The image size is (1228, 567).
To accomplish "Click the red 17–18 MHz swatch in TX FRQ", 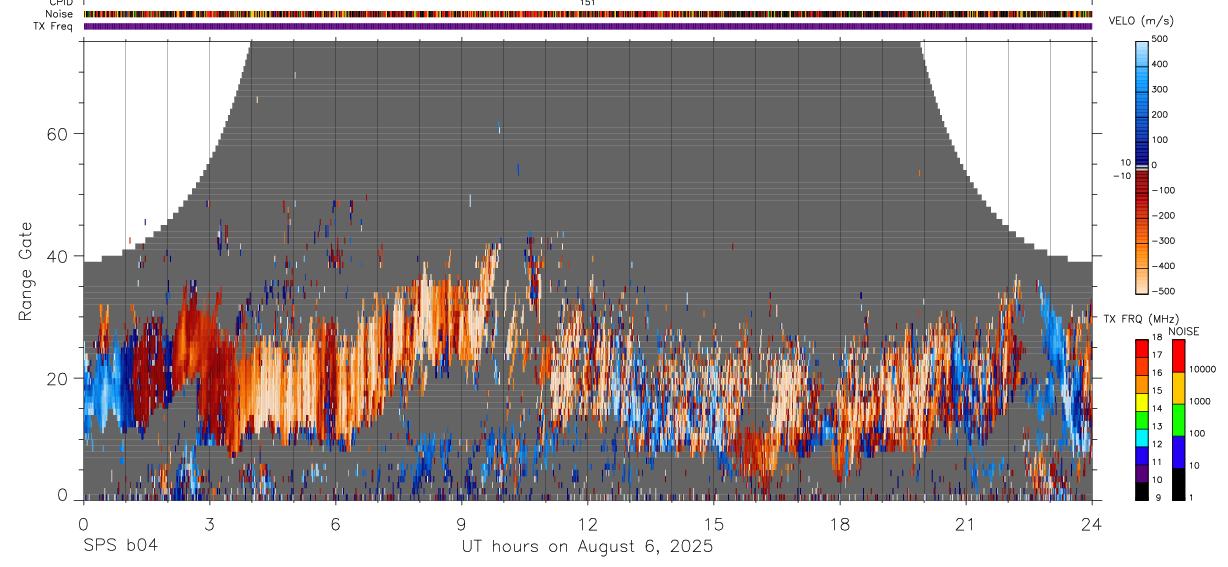I will 1142,349.
